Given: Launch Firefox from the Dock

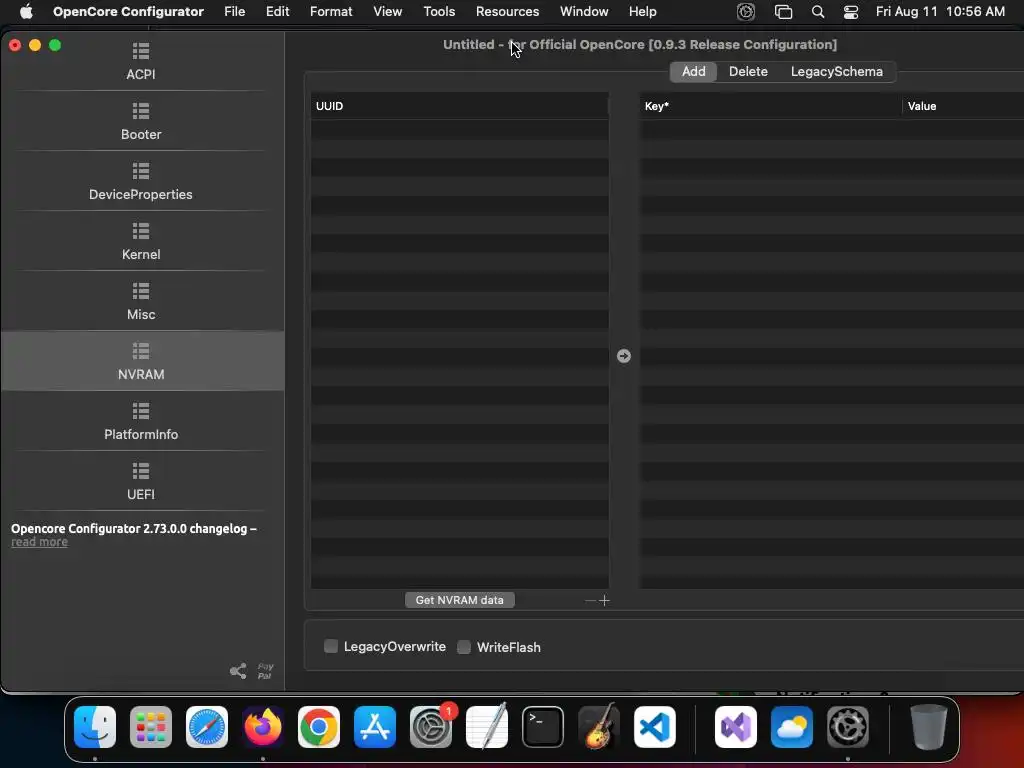Looking at the screenshot, I should click(263, 727).
